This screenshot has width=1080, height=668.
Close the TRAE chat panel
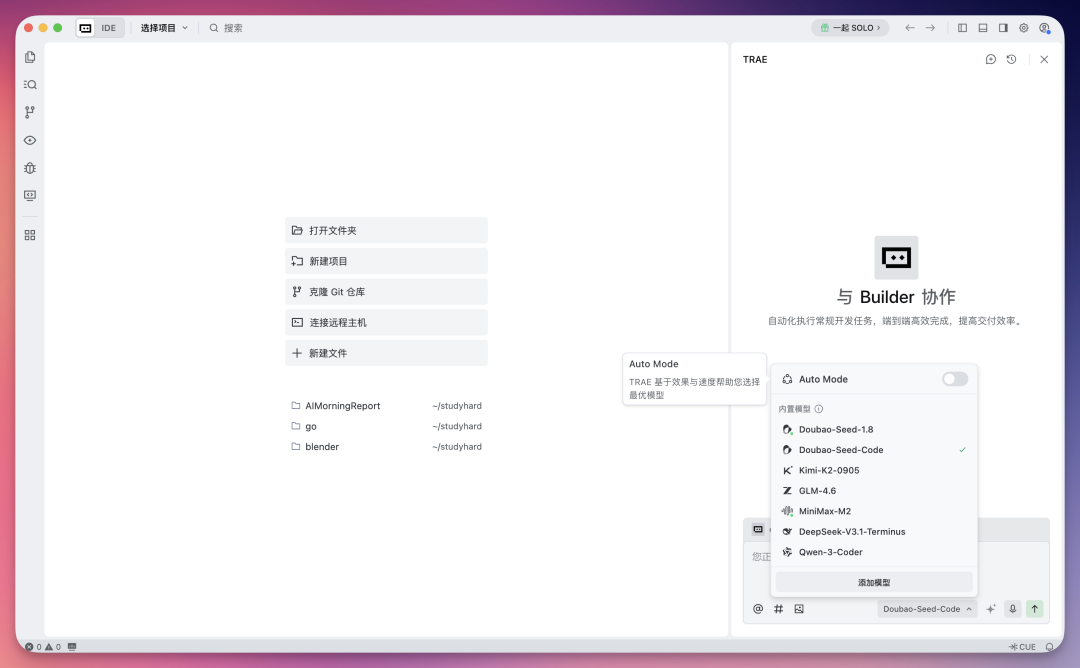click(1044, 59)
